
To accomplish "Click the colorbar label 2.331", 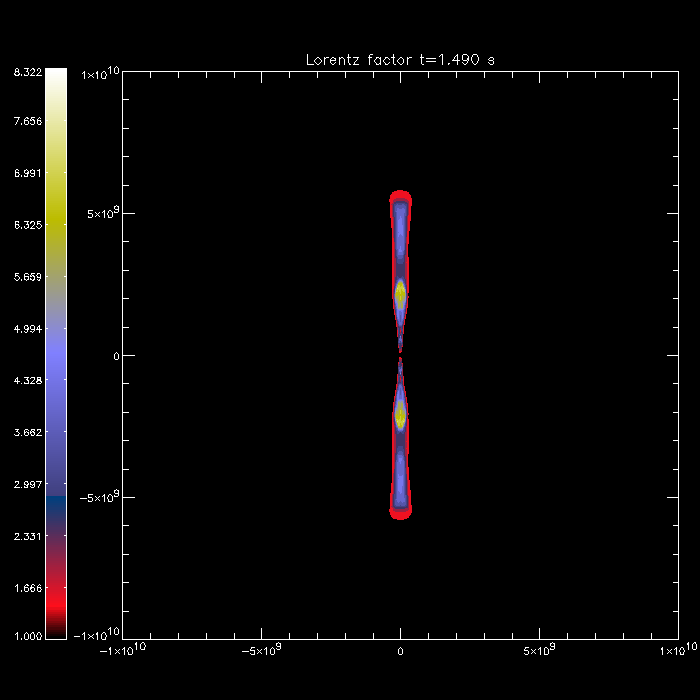I will [28, 536].
